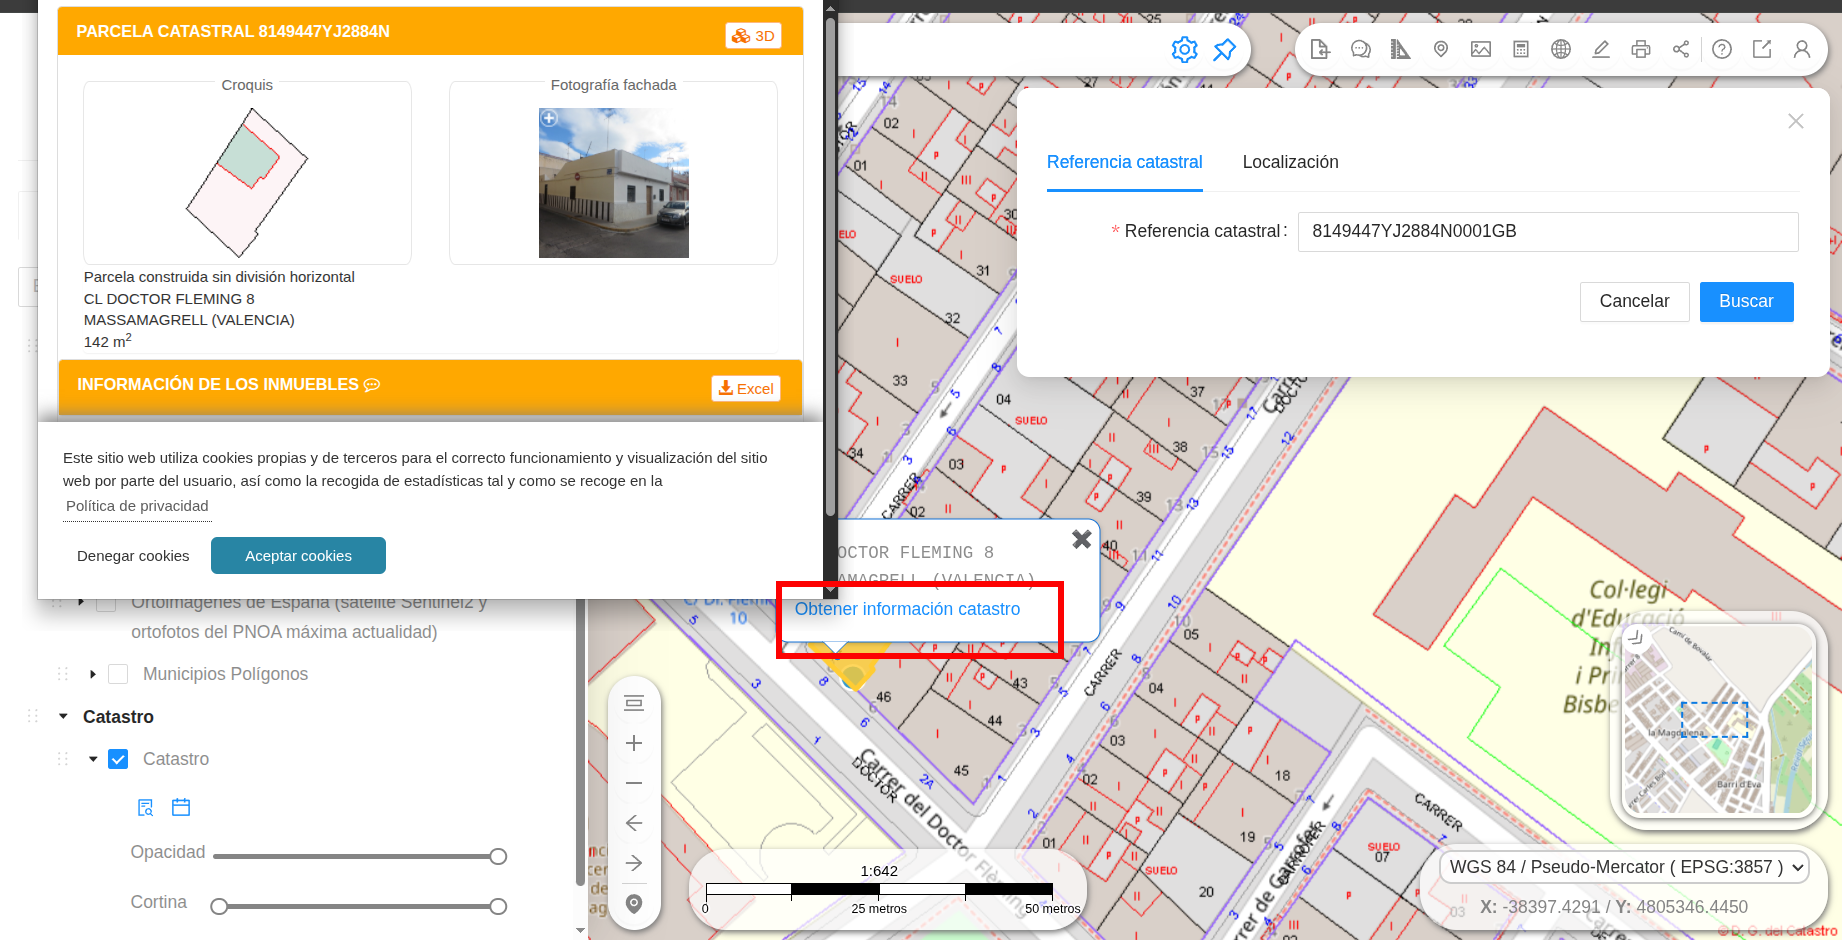Open the Catastro layer calendar icon

(x=181, y=807)
